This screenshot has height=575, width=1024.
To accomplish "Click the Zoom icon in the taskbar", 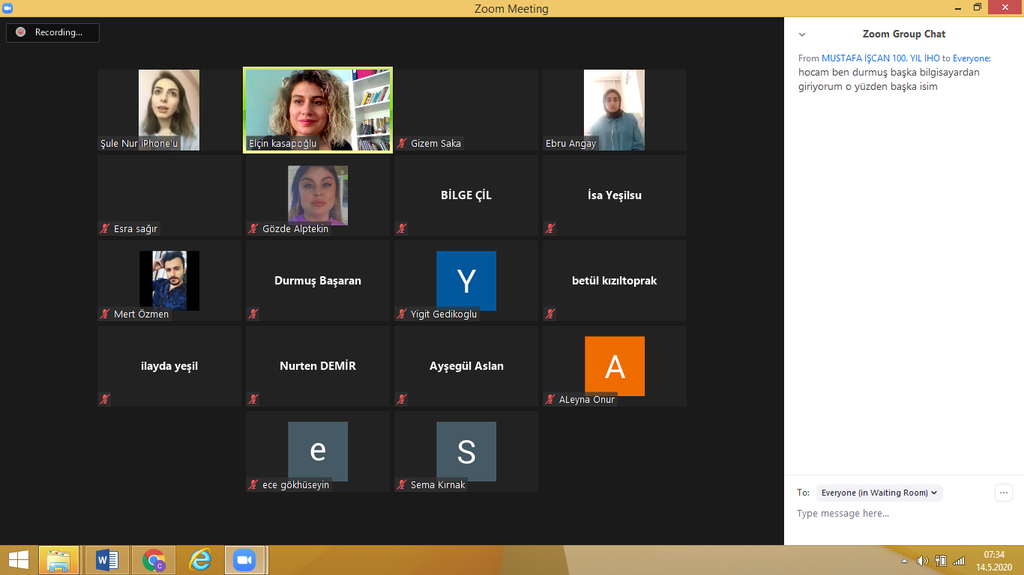I will point(244,560).
